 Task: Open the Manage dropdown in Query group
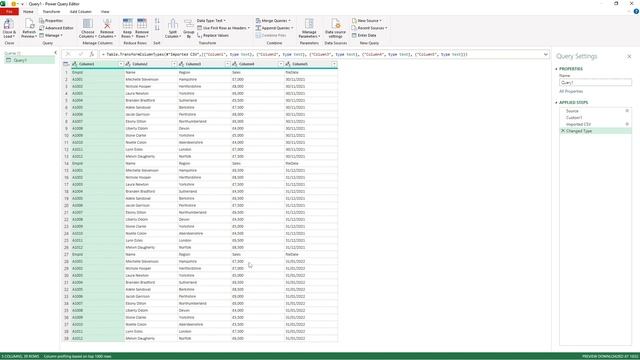click(51, 36)
